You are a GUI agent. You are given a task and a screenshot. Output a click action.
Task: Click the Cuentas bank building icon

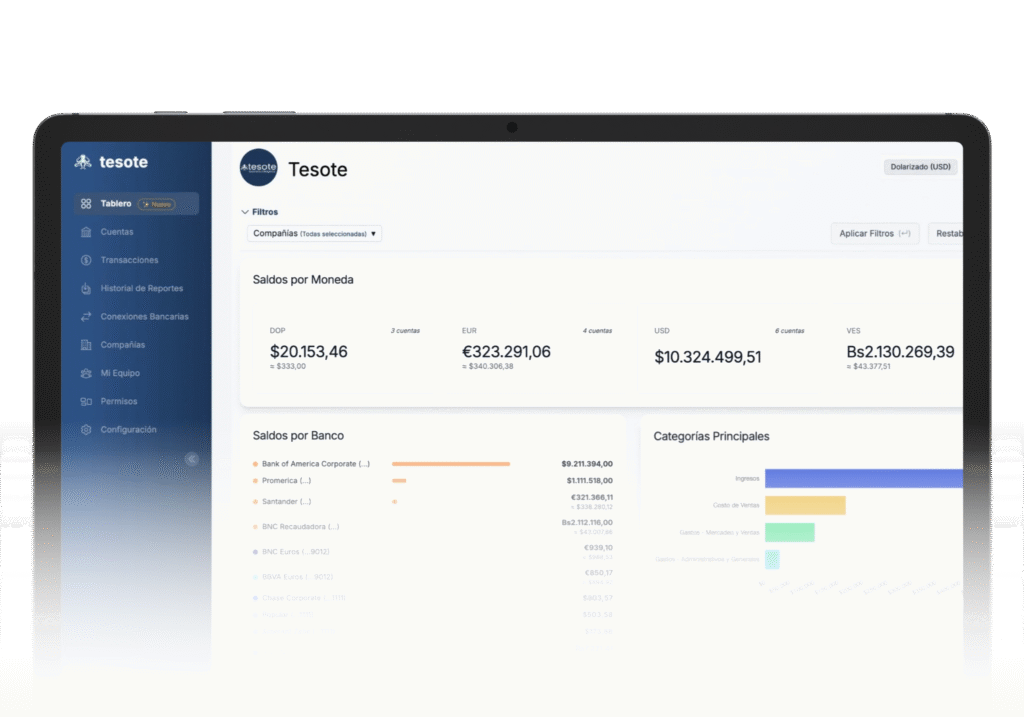tap(86, 232)
